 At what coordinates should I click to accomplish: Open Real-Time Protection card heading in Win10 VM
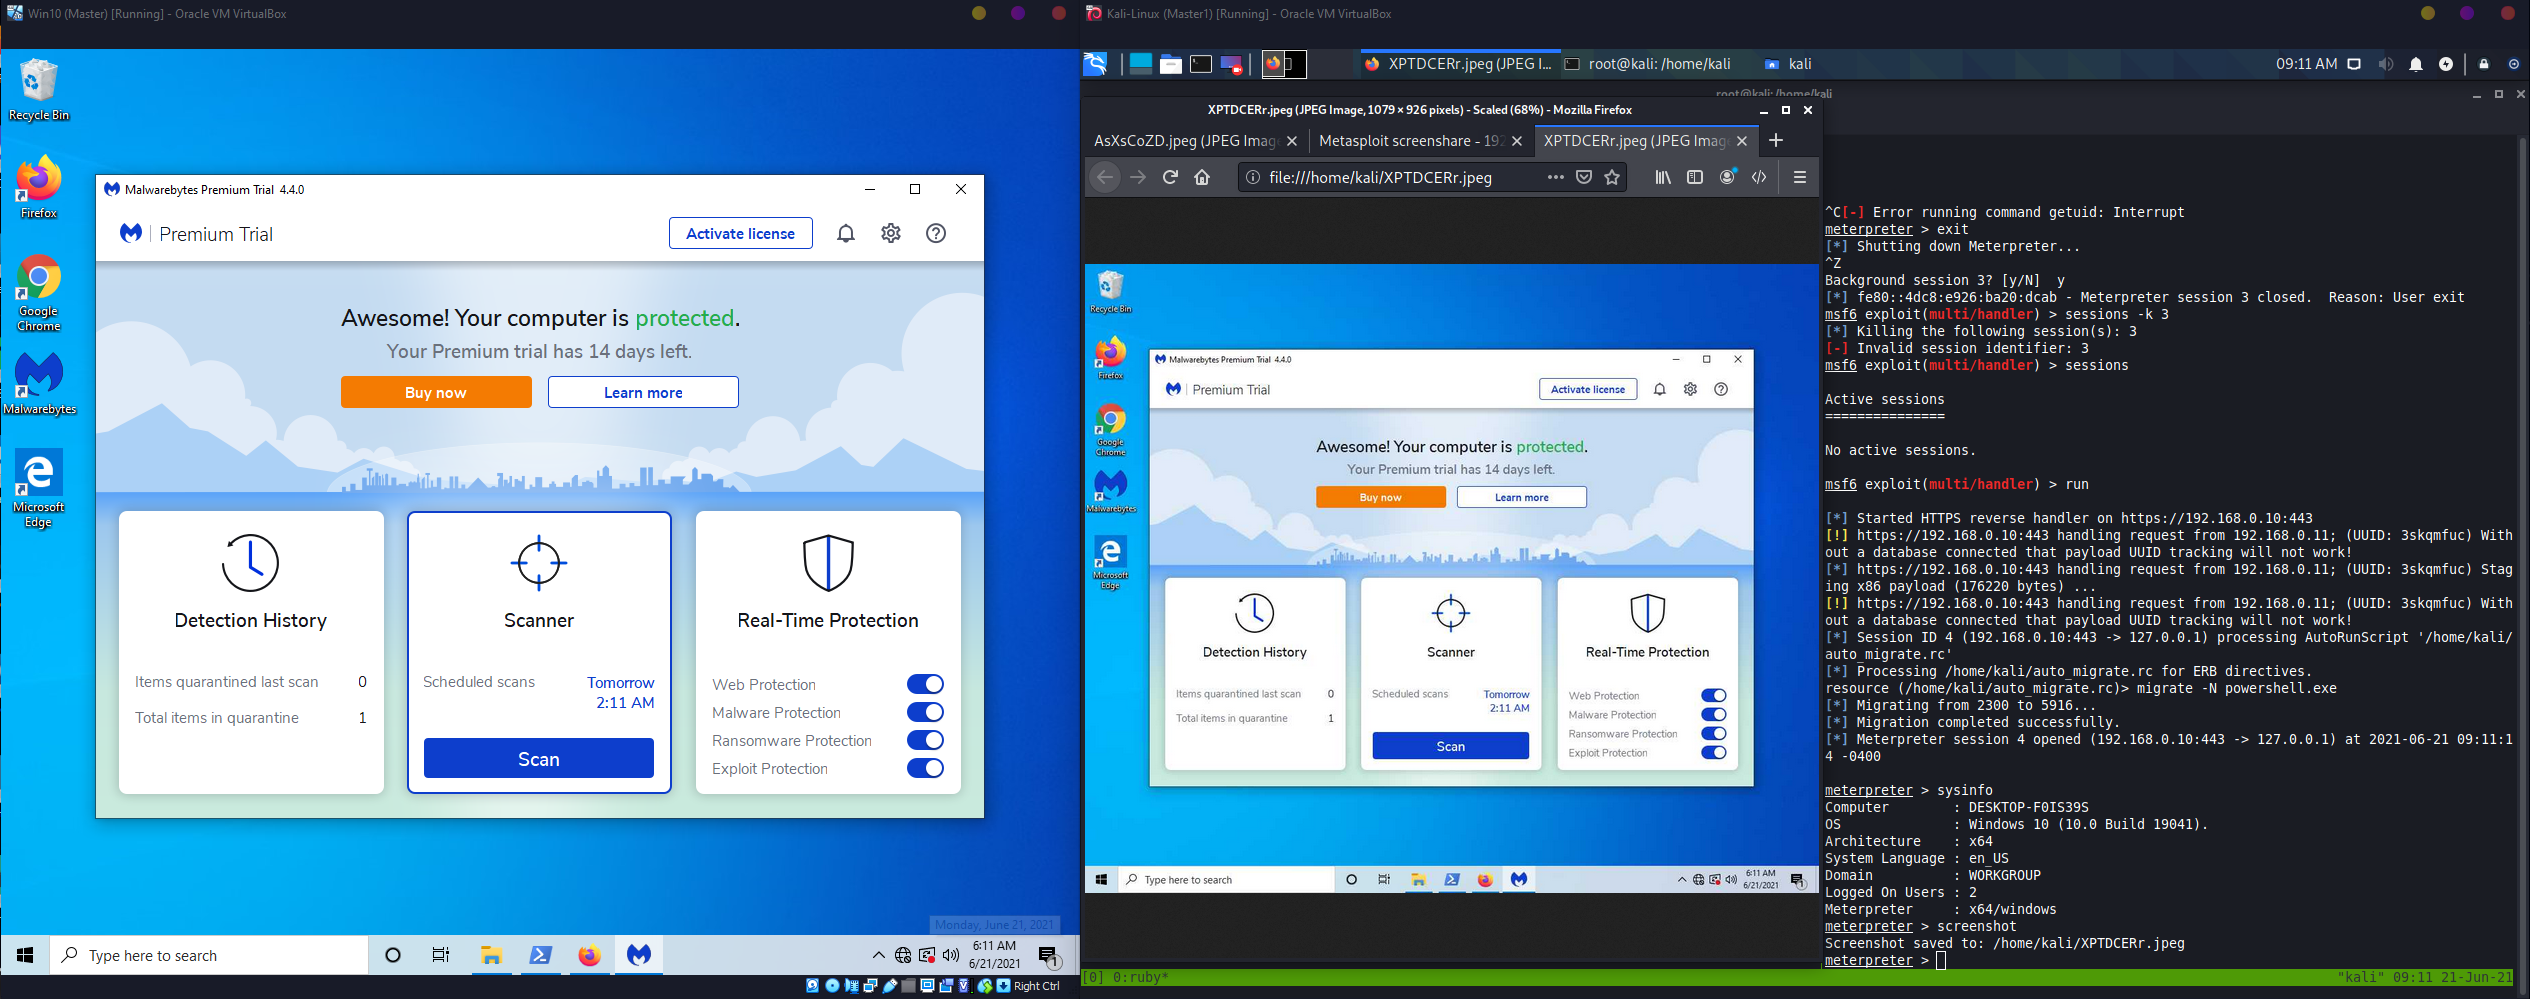(828, 620)
